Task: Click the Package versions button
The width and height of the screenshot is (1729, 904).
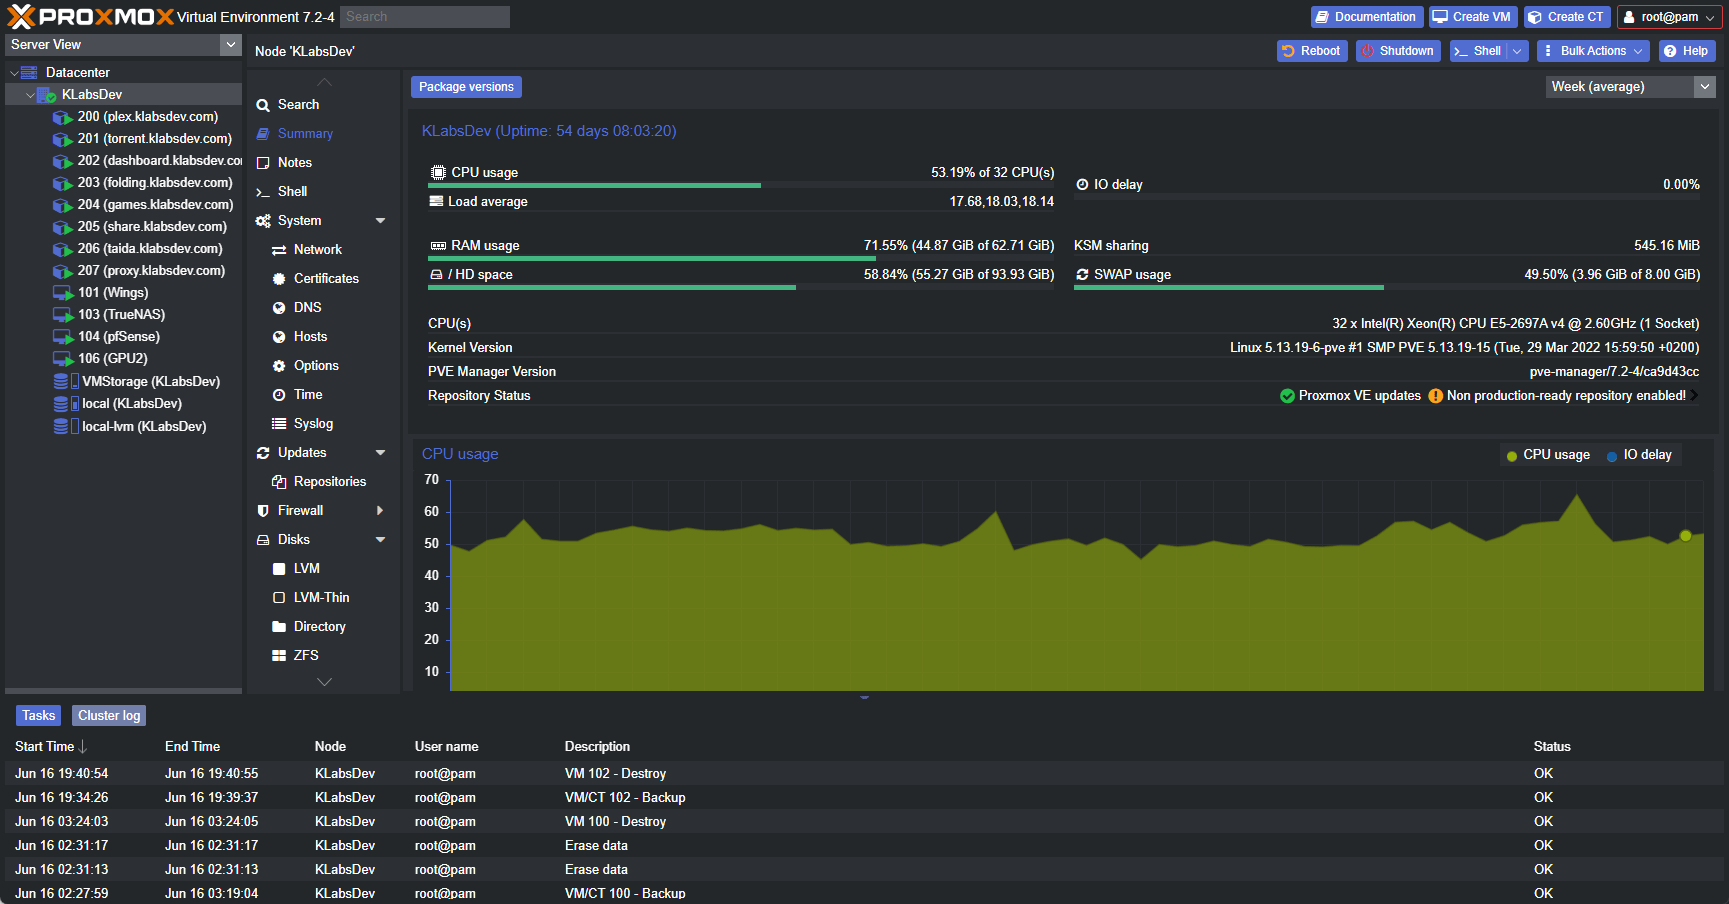Action: [x=465, y=86]
